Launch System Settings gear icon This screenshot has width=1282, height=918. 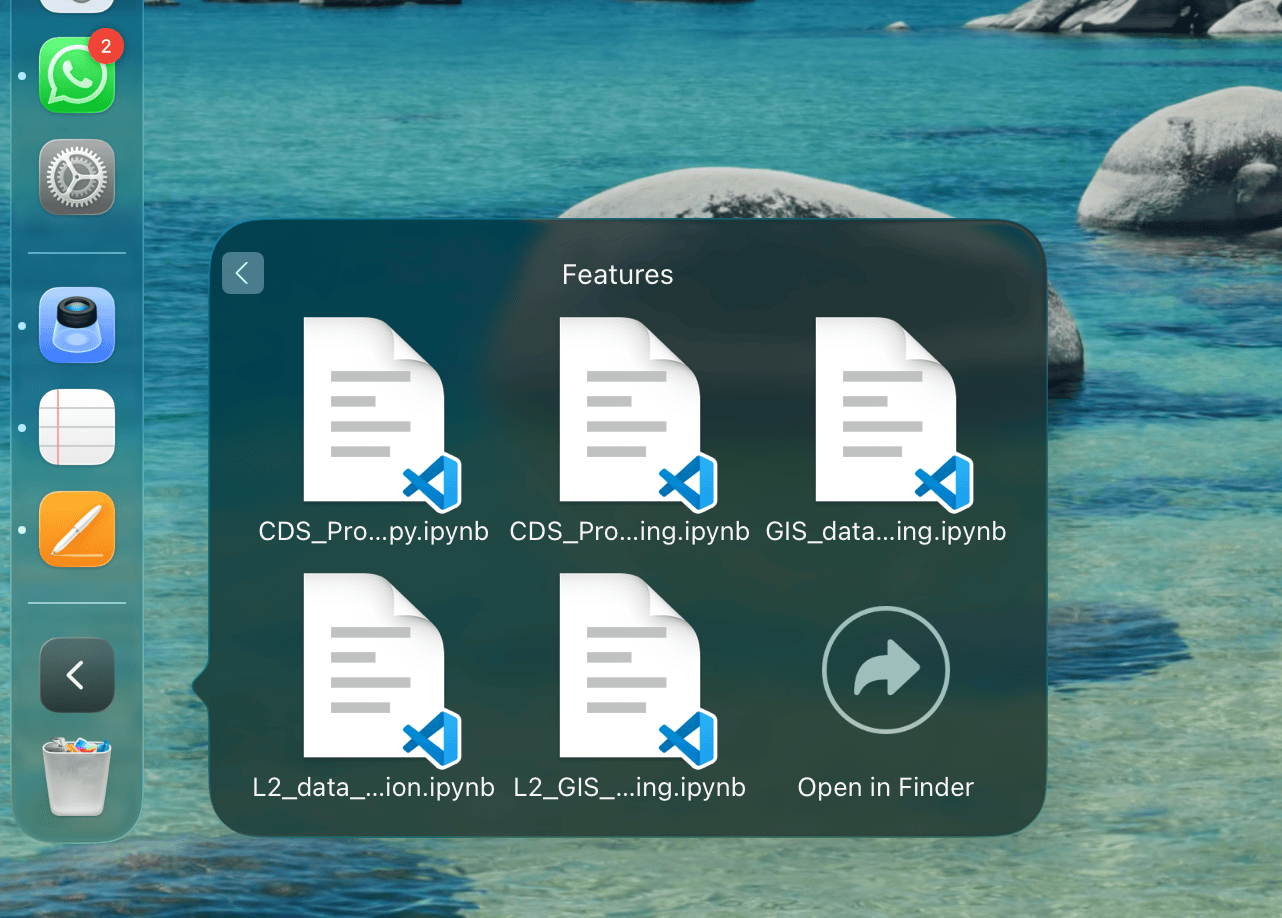tap(77, 177)
